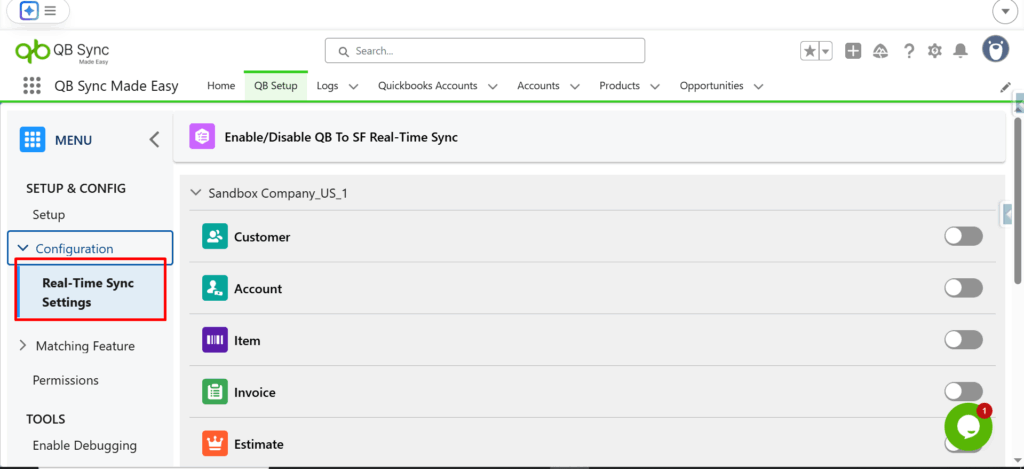The width and height of the screenshot is (1024, 469).
Task: Switch to the Home tab
Action: click(x=221, y=86)
